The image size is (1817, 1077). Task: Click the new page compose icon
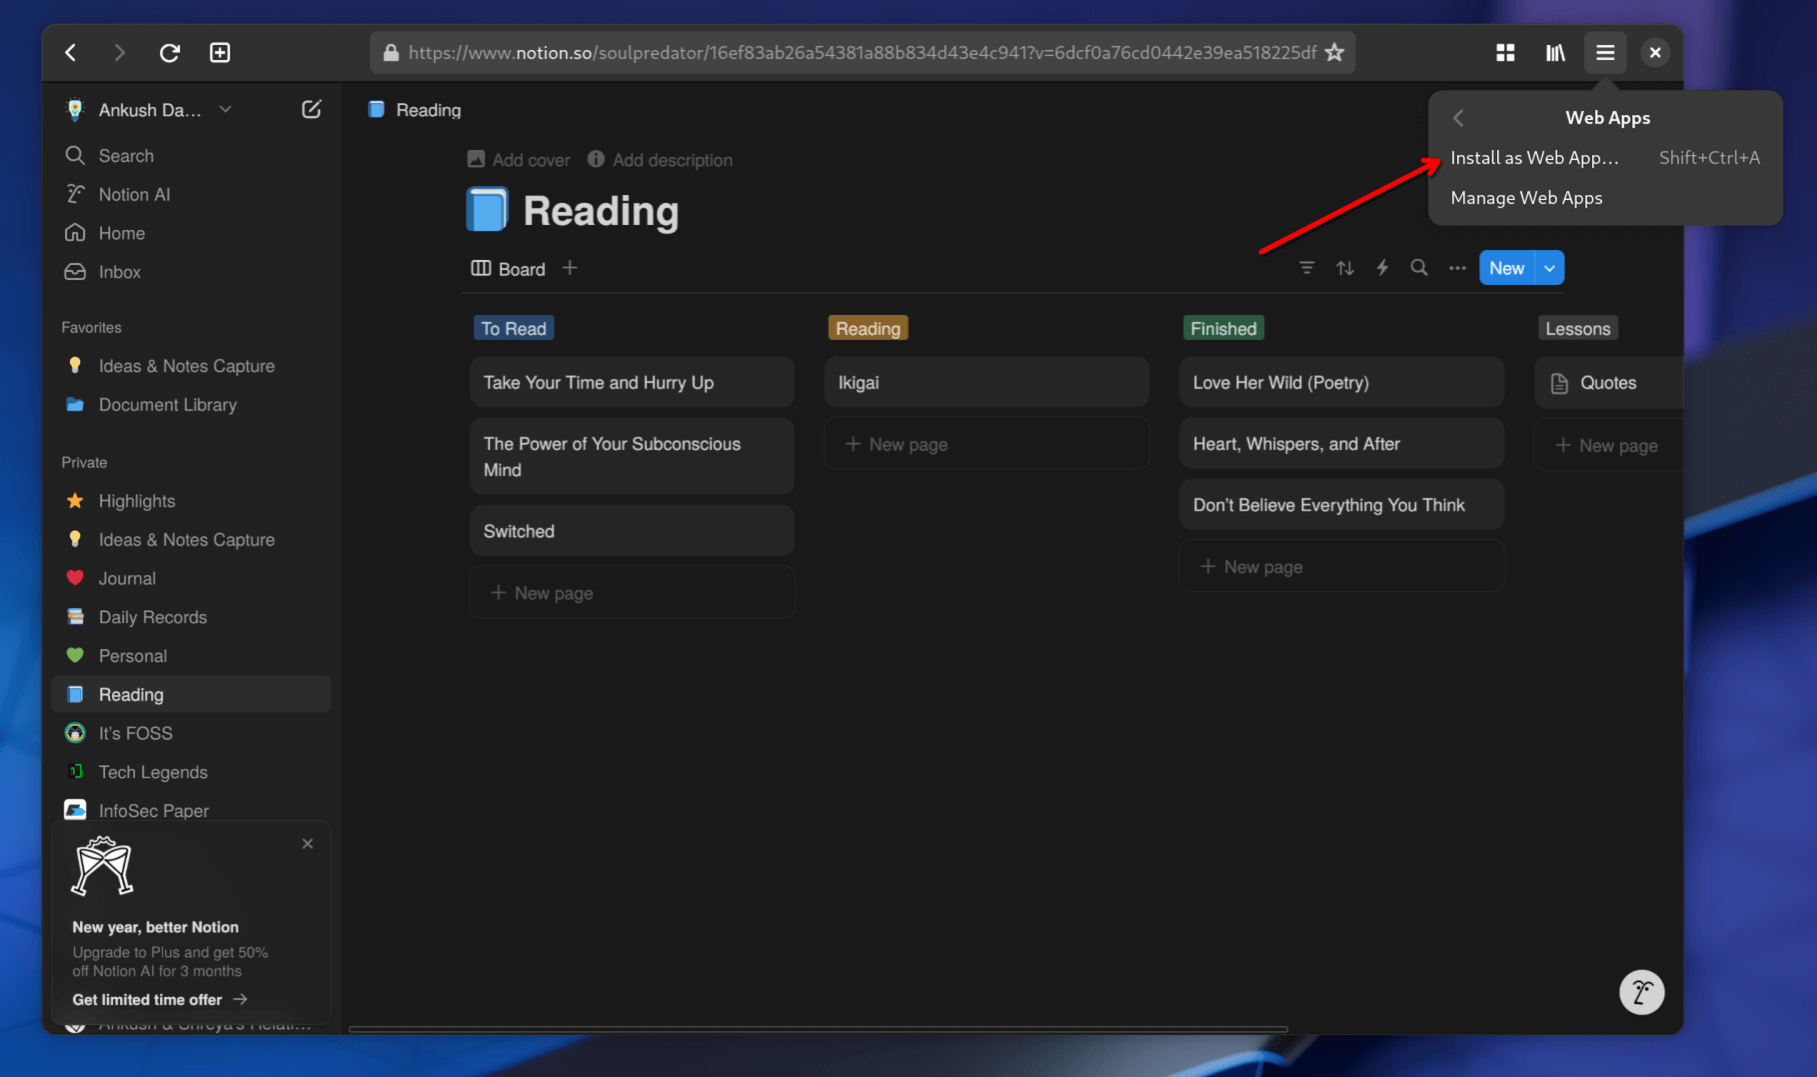[x=311, y=109]
